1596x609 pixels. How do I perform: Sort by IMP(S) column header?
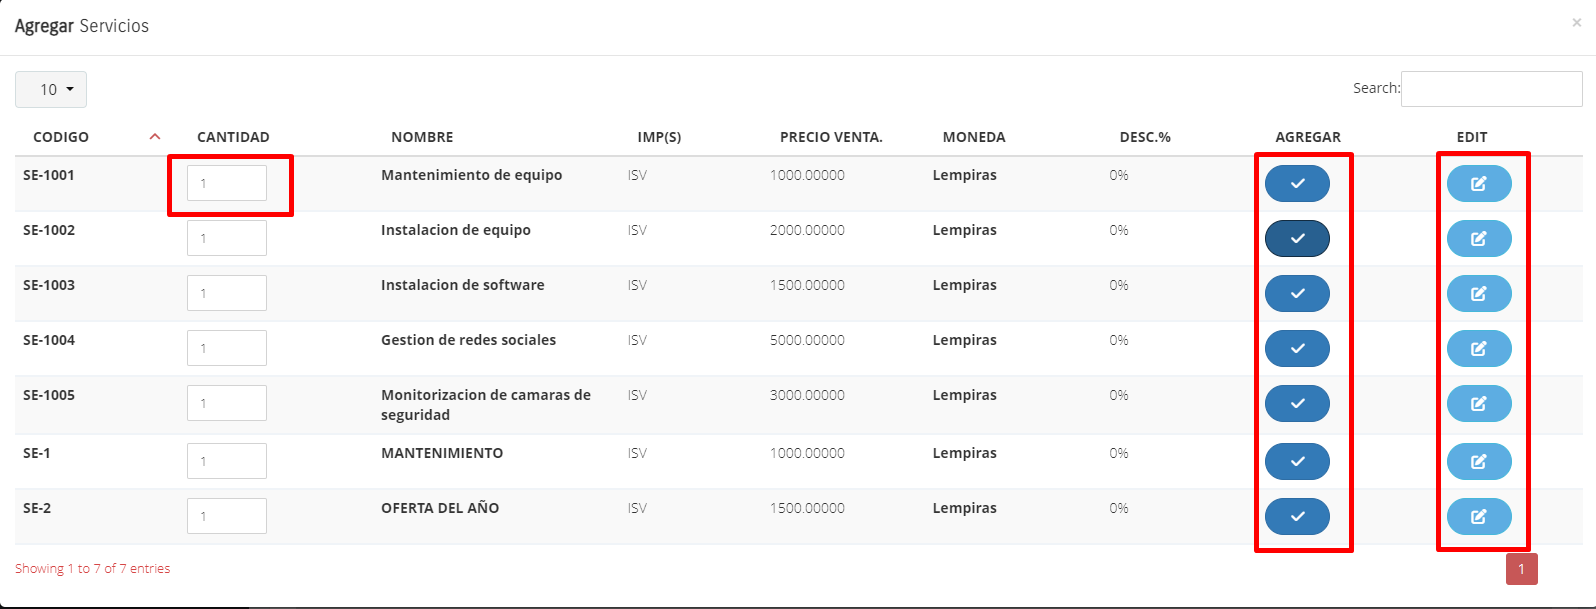pos(659,137)
